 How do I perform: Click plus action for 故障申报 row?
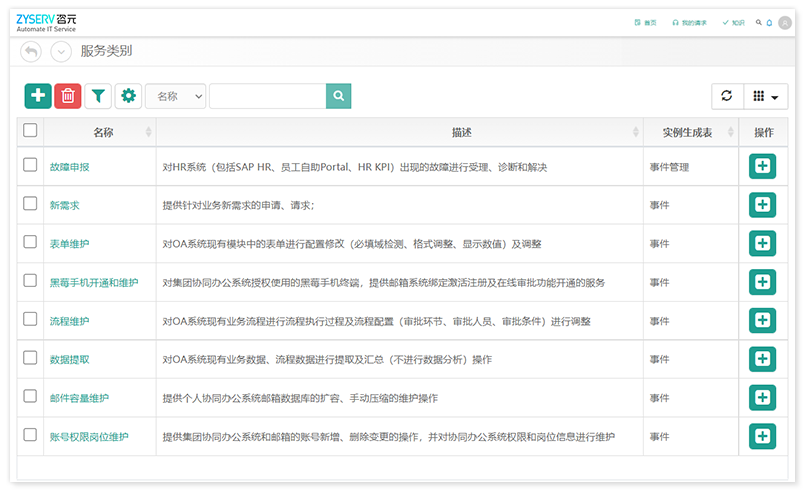[x=762, y=166]
